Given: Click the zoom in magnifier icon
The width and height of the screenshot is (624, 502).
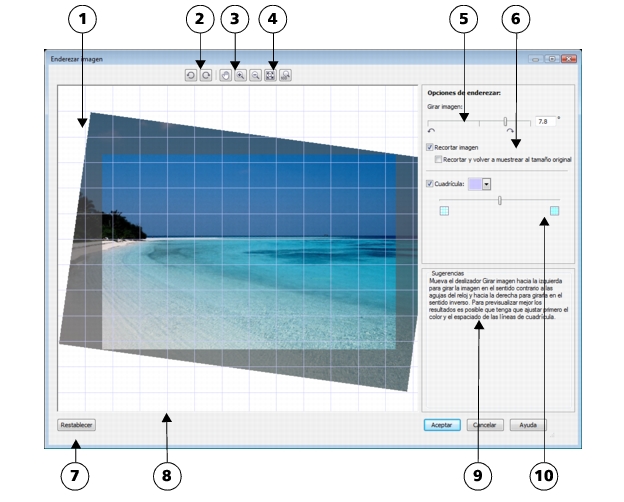Looking at the screenshot, I should pos(240,75).
